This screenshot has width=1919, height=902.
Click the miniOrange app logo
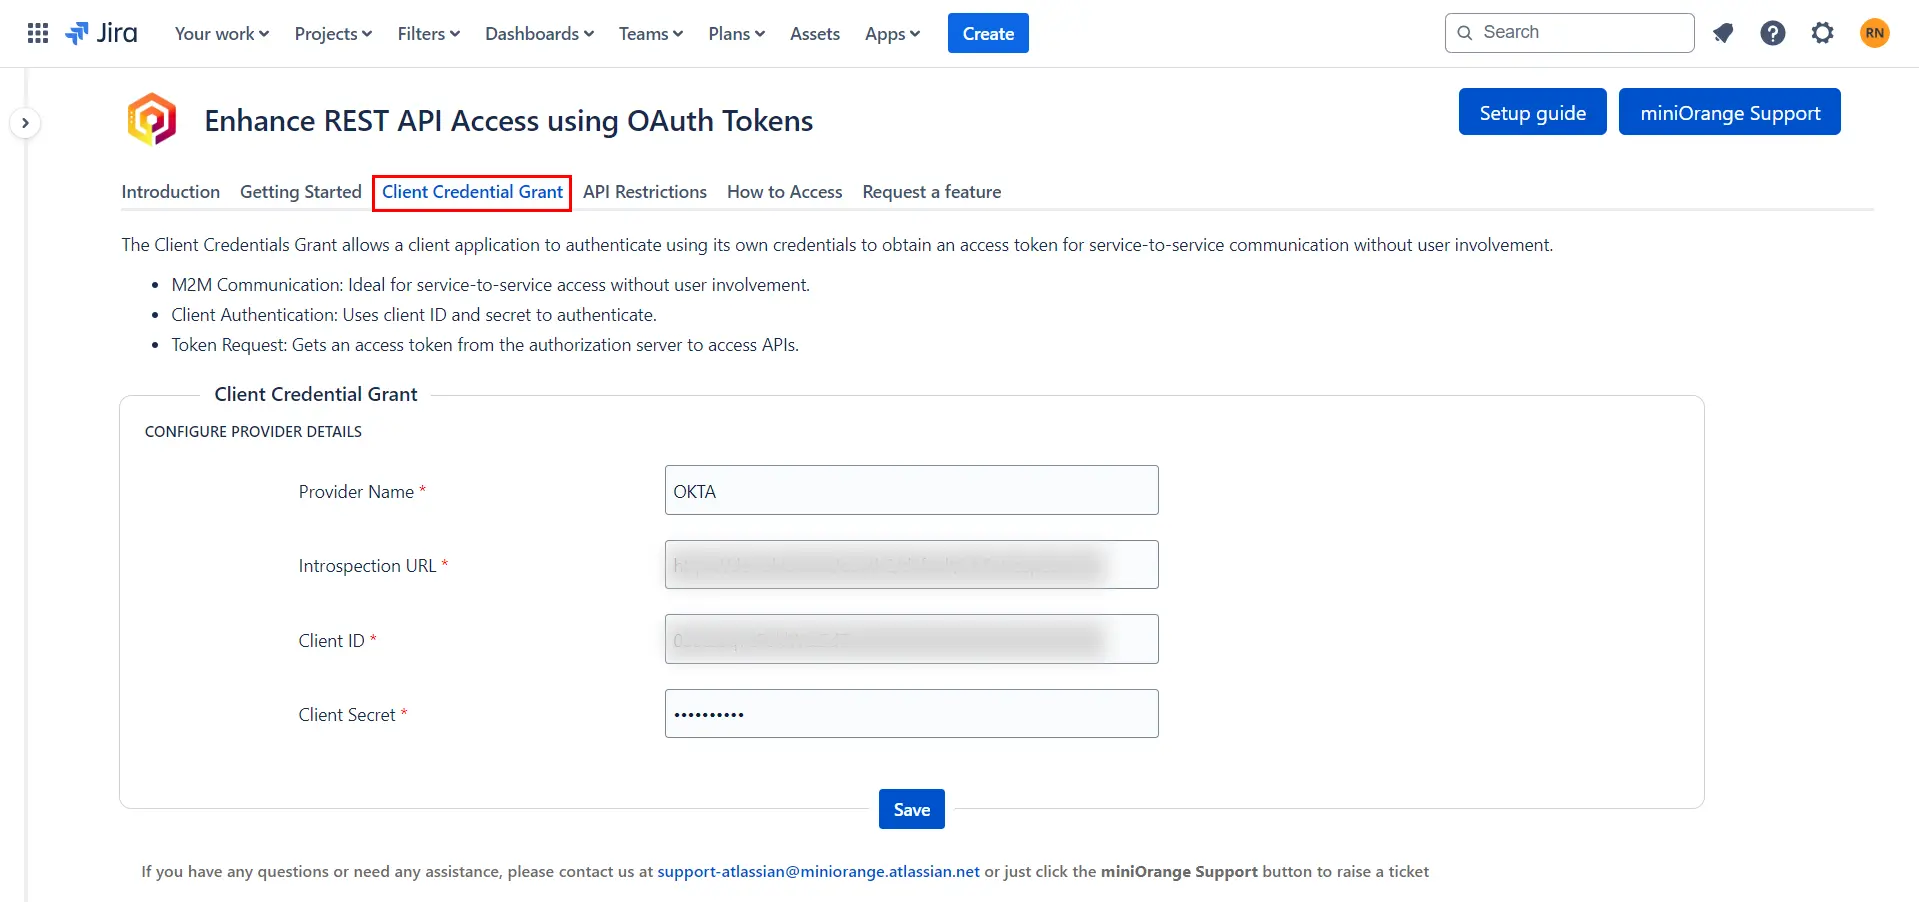(x=152, y=119)
